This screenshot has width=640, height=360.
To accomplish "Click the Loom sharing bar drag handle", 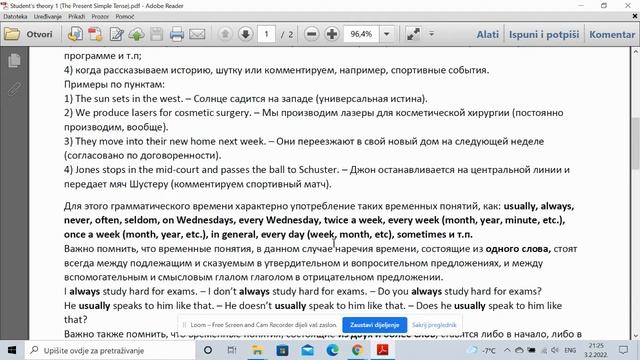I will pyautogui.click(x=184, y=325).
